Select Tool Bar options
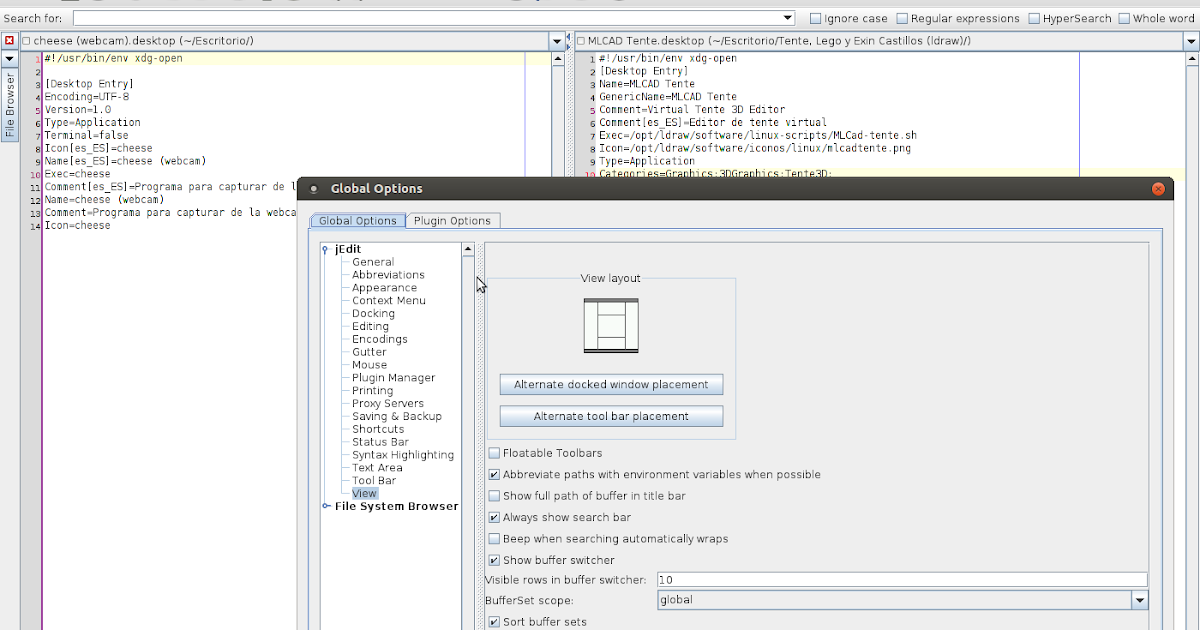Image resolution: width=1200 pixels, height=630 pixels. tap(374, 481)
